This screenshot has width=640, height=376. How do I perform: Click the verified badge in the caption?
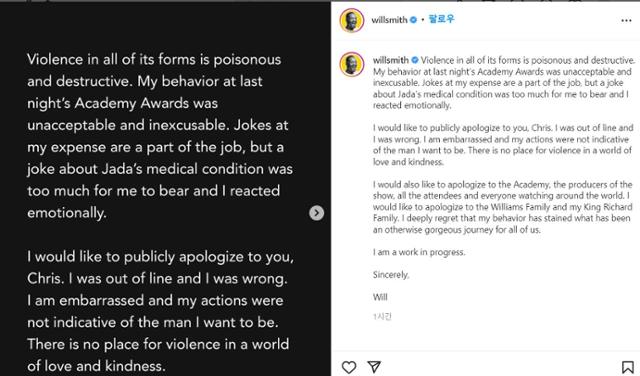415,60
